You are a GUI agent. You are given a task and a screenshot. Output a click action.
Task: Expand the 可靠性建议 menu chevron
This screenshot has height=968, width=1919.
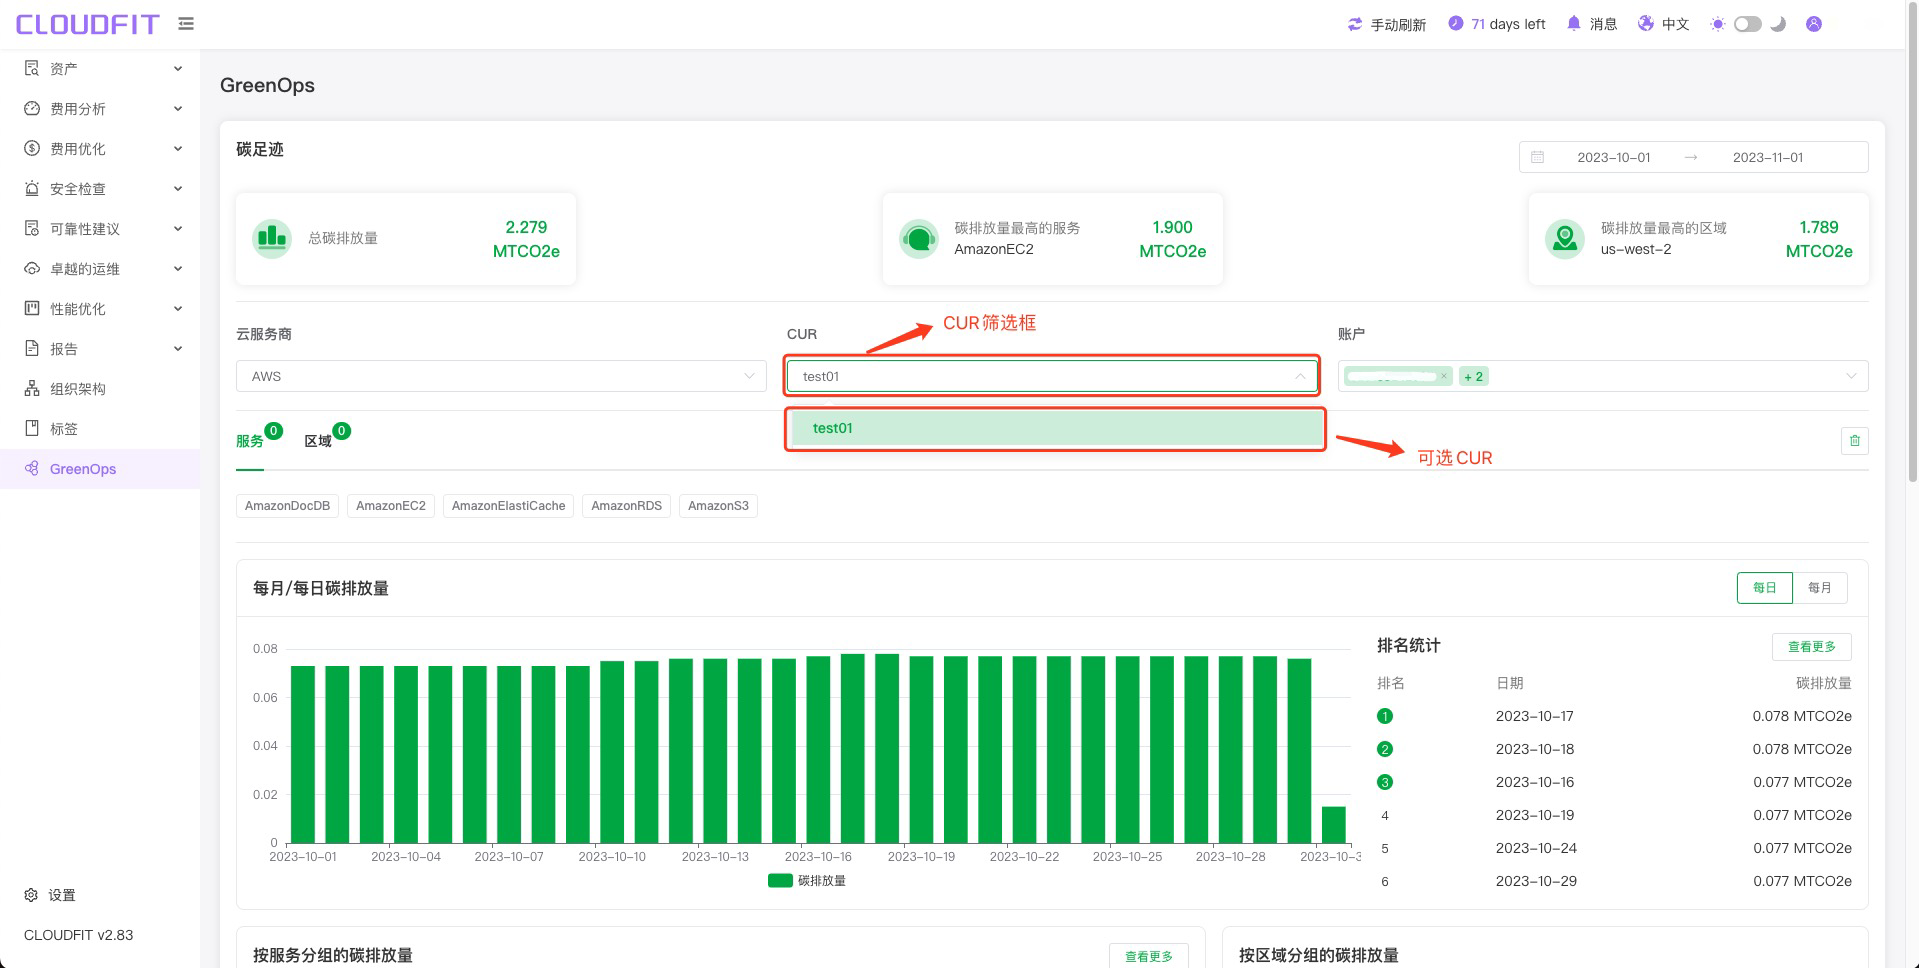(x=178, y=228)
